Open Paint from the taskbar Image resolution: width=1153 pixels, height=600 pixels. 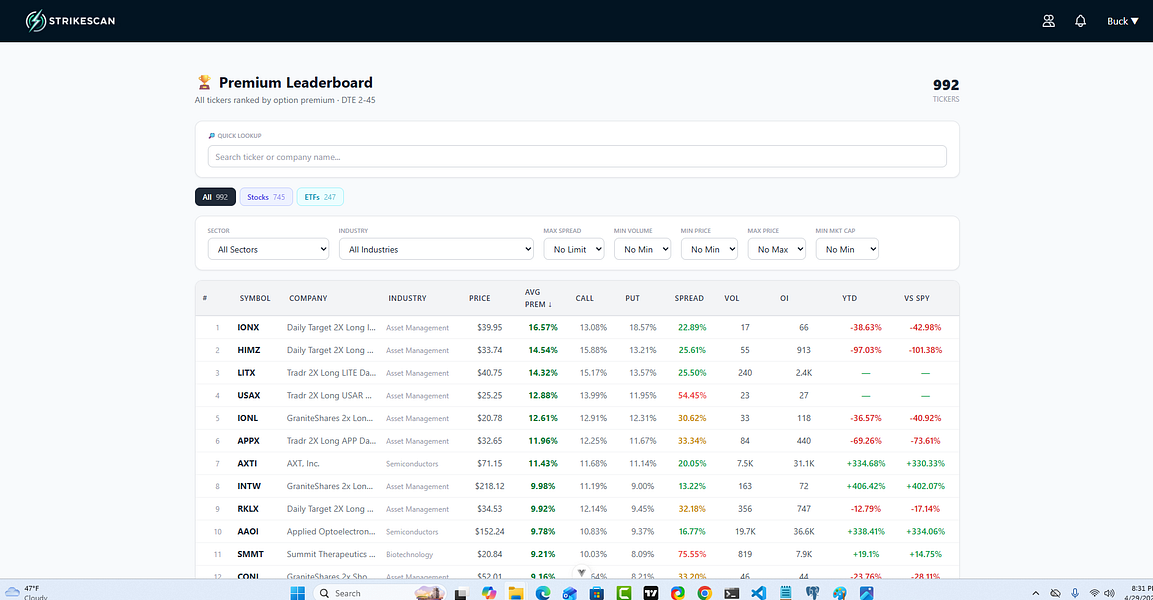coord(840,593)
